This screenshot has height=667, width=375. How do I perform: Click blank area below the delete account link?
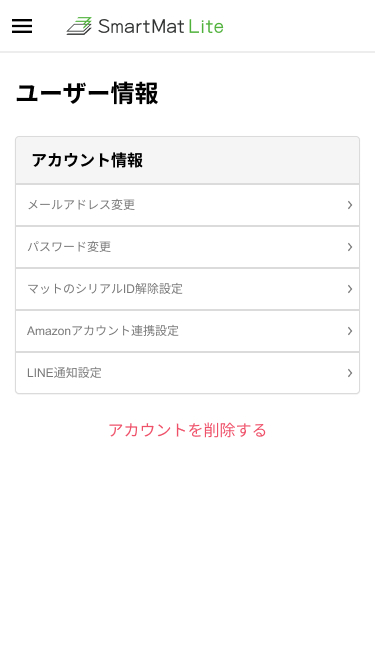(x=188, y=553)
